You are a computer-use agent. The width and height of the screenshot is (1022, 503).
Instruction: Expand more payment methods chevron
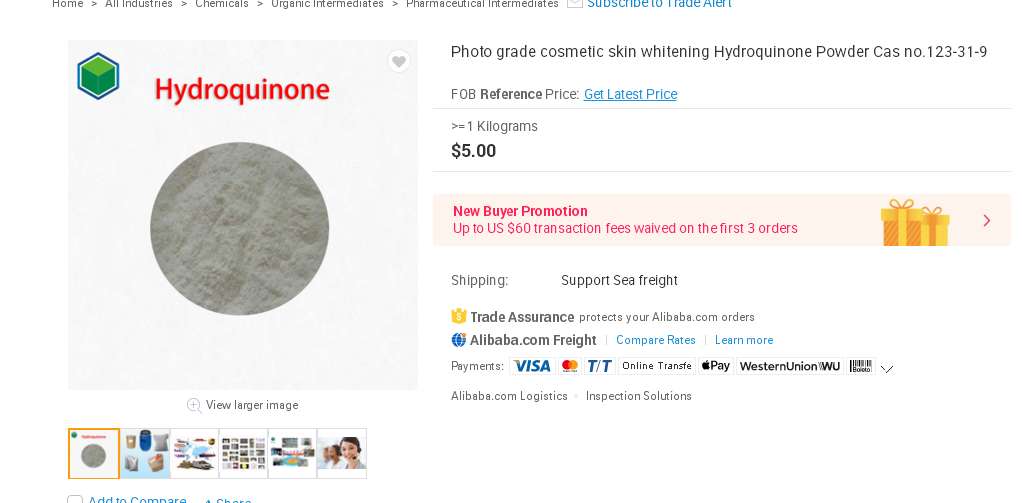pos(887,369)
